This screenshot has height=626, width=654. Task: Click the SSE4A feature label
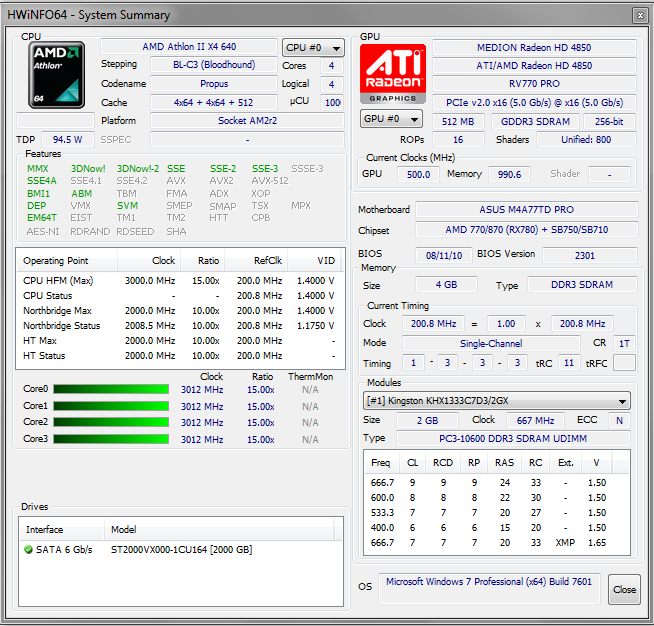[42, 181]
